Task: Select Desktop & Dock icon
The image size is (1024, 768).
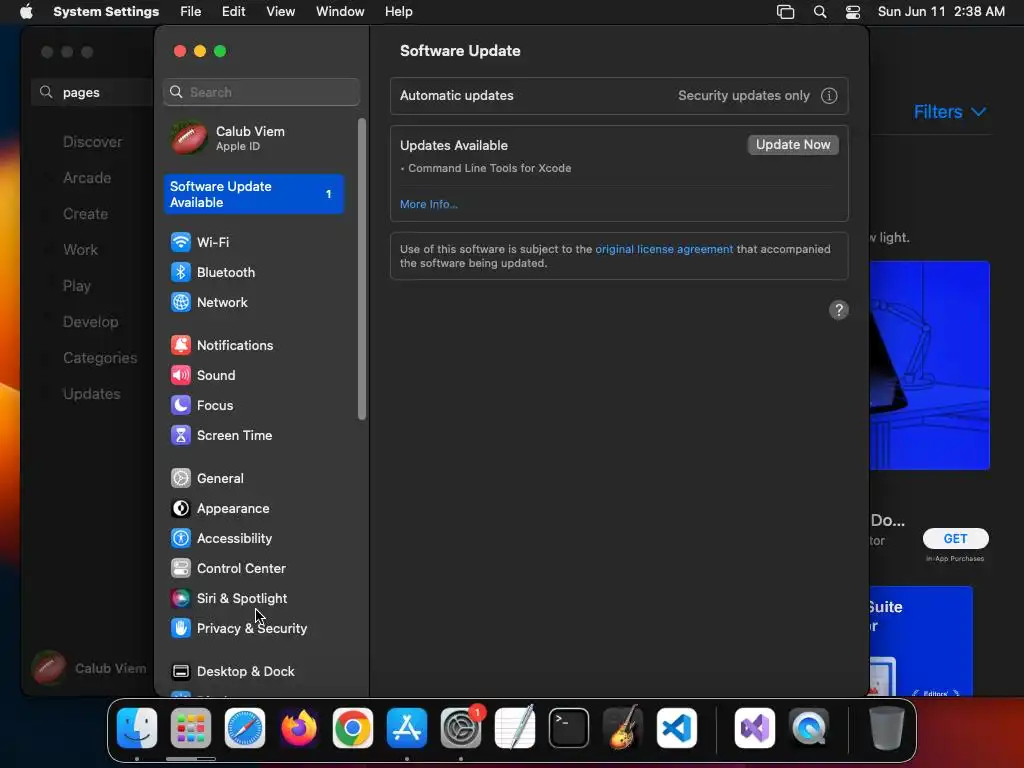Action: click(180, 672)
